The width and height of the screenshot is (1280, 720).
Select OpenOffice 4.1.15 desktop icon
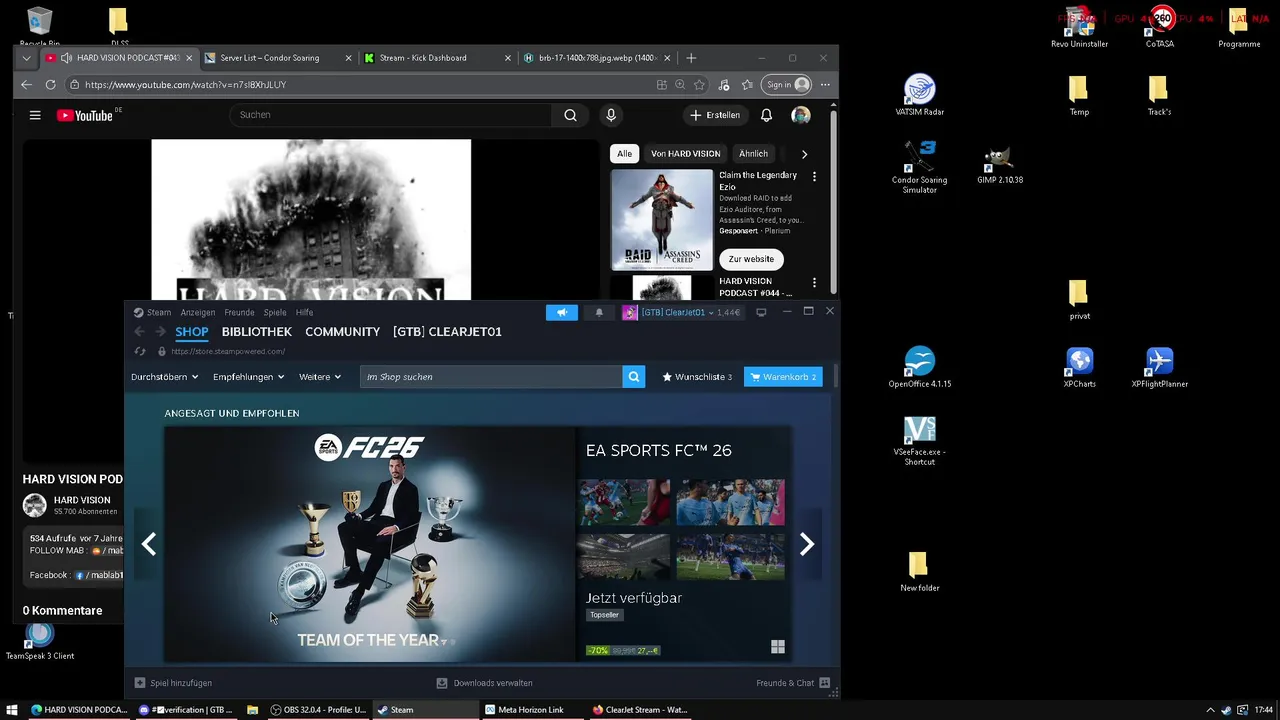(920, 368)
